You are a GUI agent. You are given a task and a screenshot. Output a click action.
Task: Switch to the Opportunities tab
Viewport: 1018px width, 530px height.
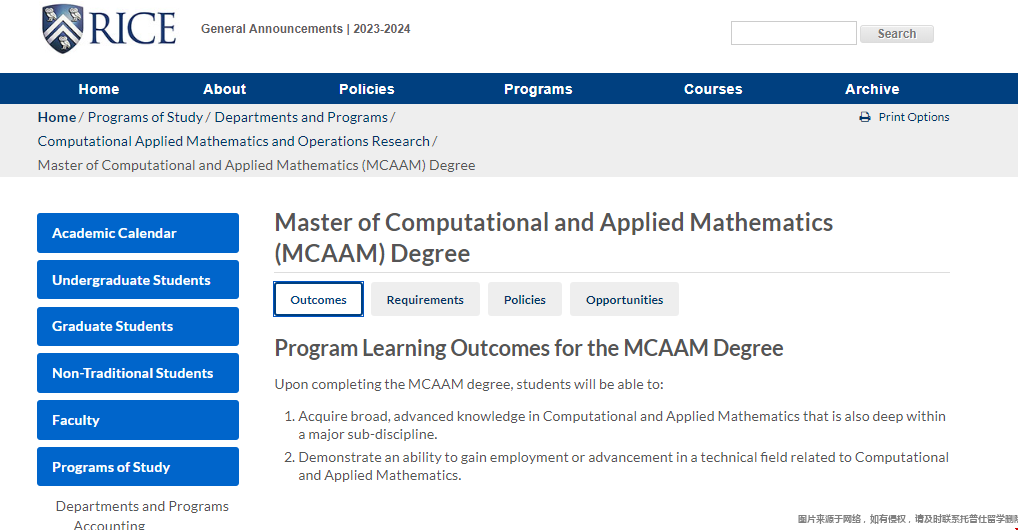point(625,299)
